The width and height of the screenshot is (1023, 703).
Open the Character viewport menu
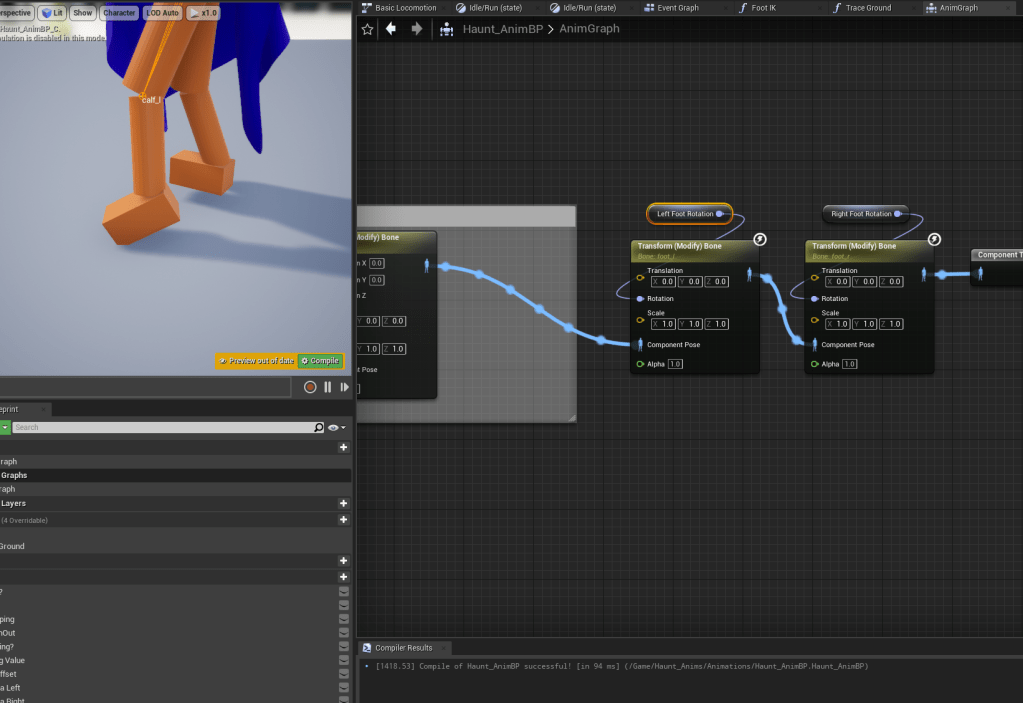point(119,13)
